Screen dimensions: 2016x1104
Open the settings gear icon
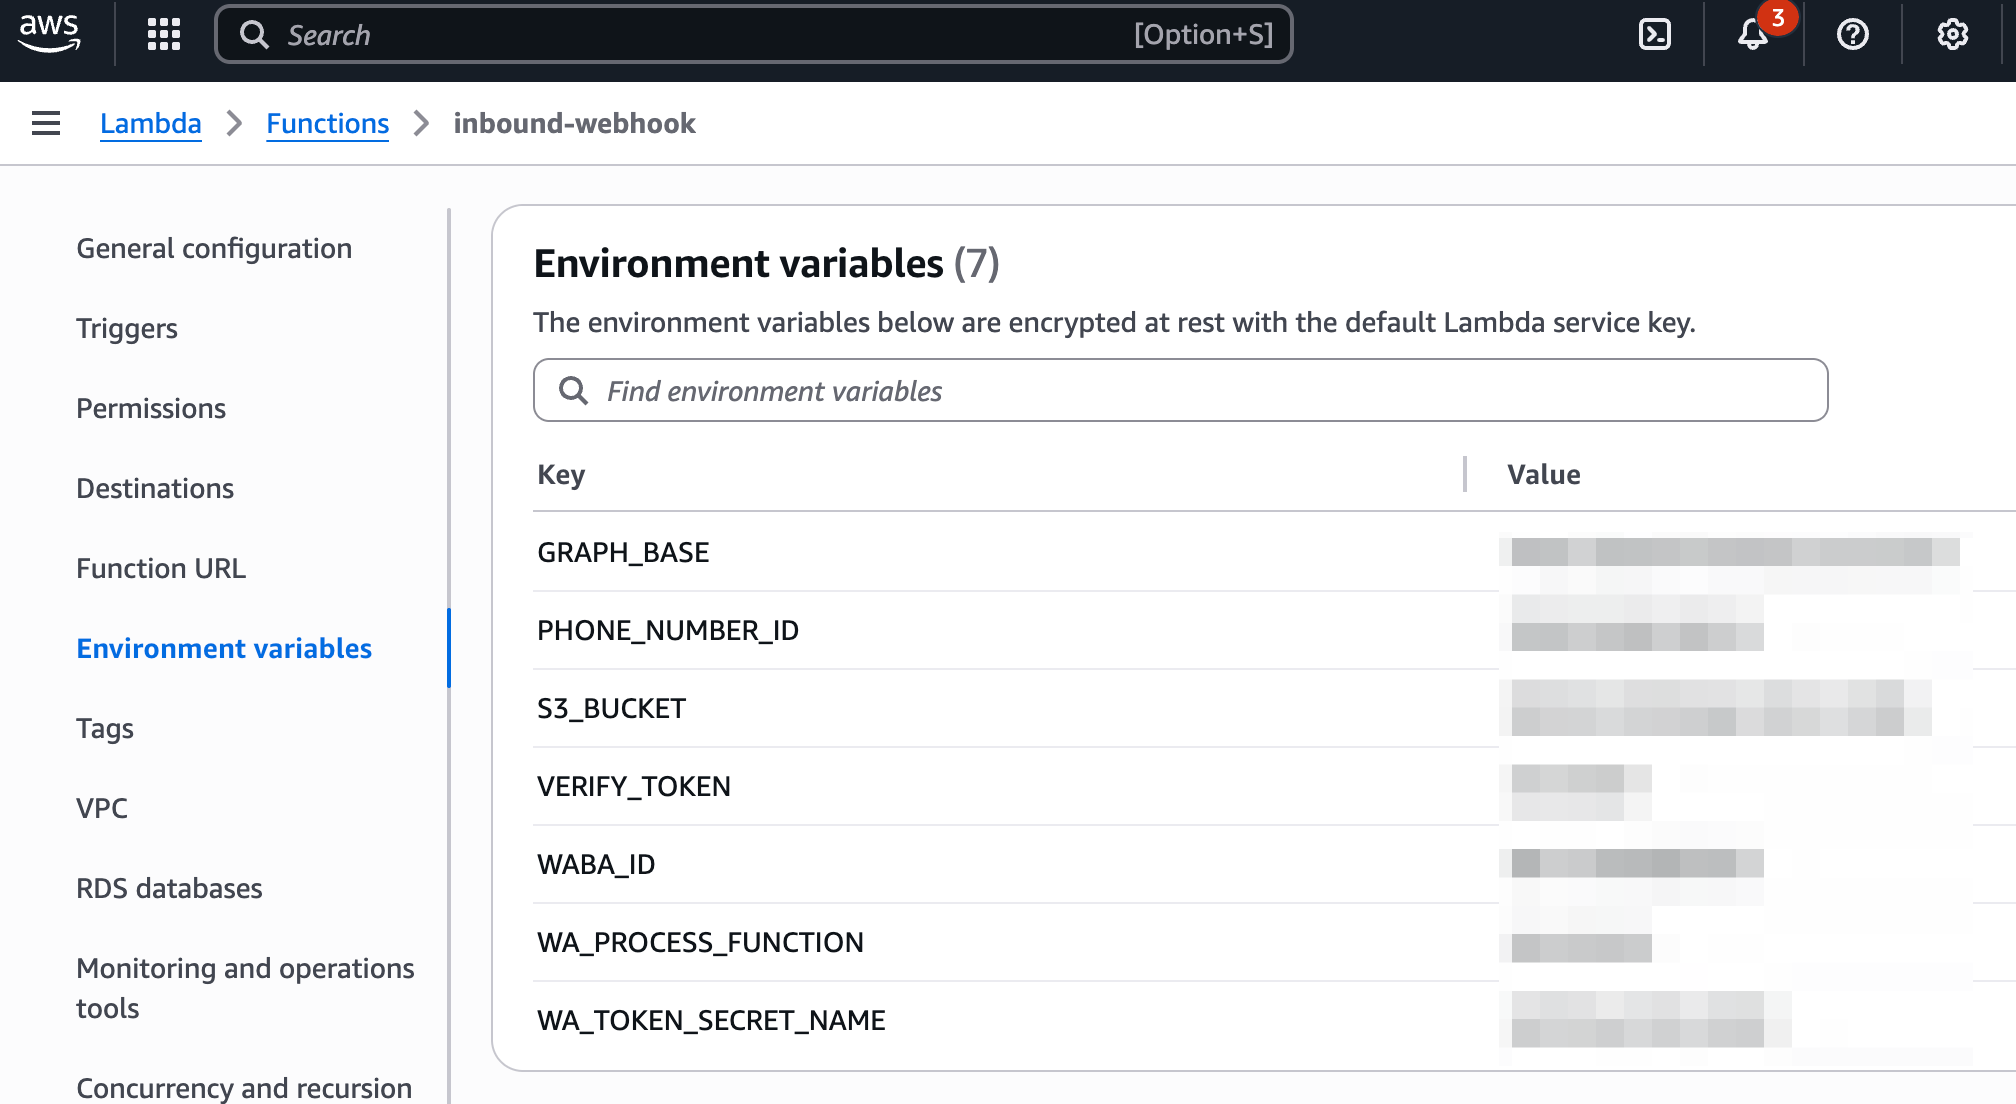pyautogui.click(x=1952, y=34)
